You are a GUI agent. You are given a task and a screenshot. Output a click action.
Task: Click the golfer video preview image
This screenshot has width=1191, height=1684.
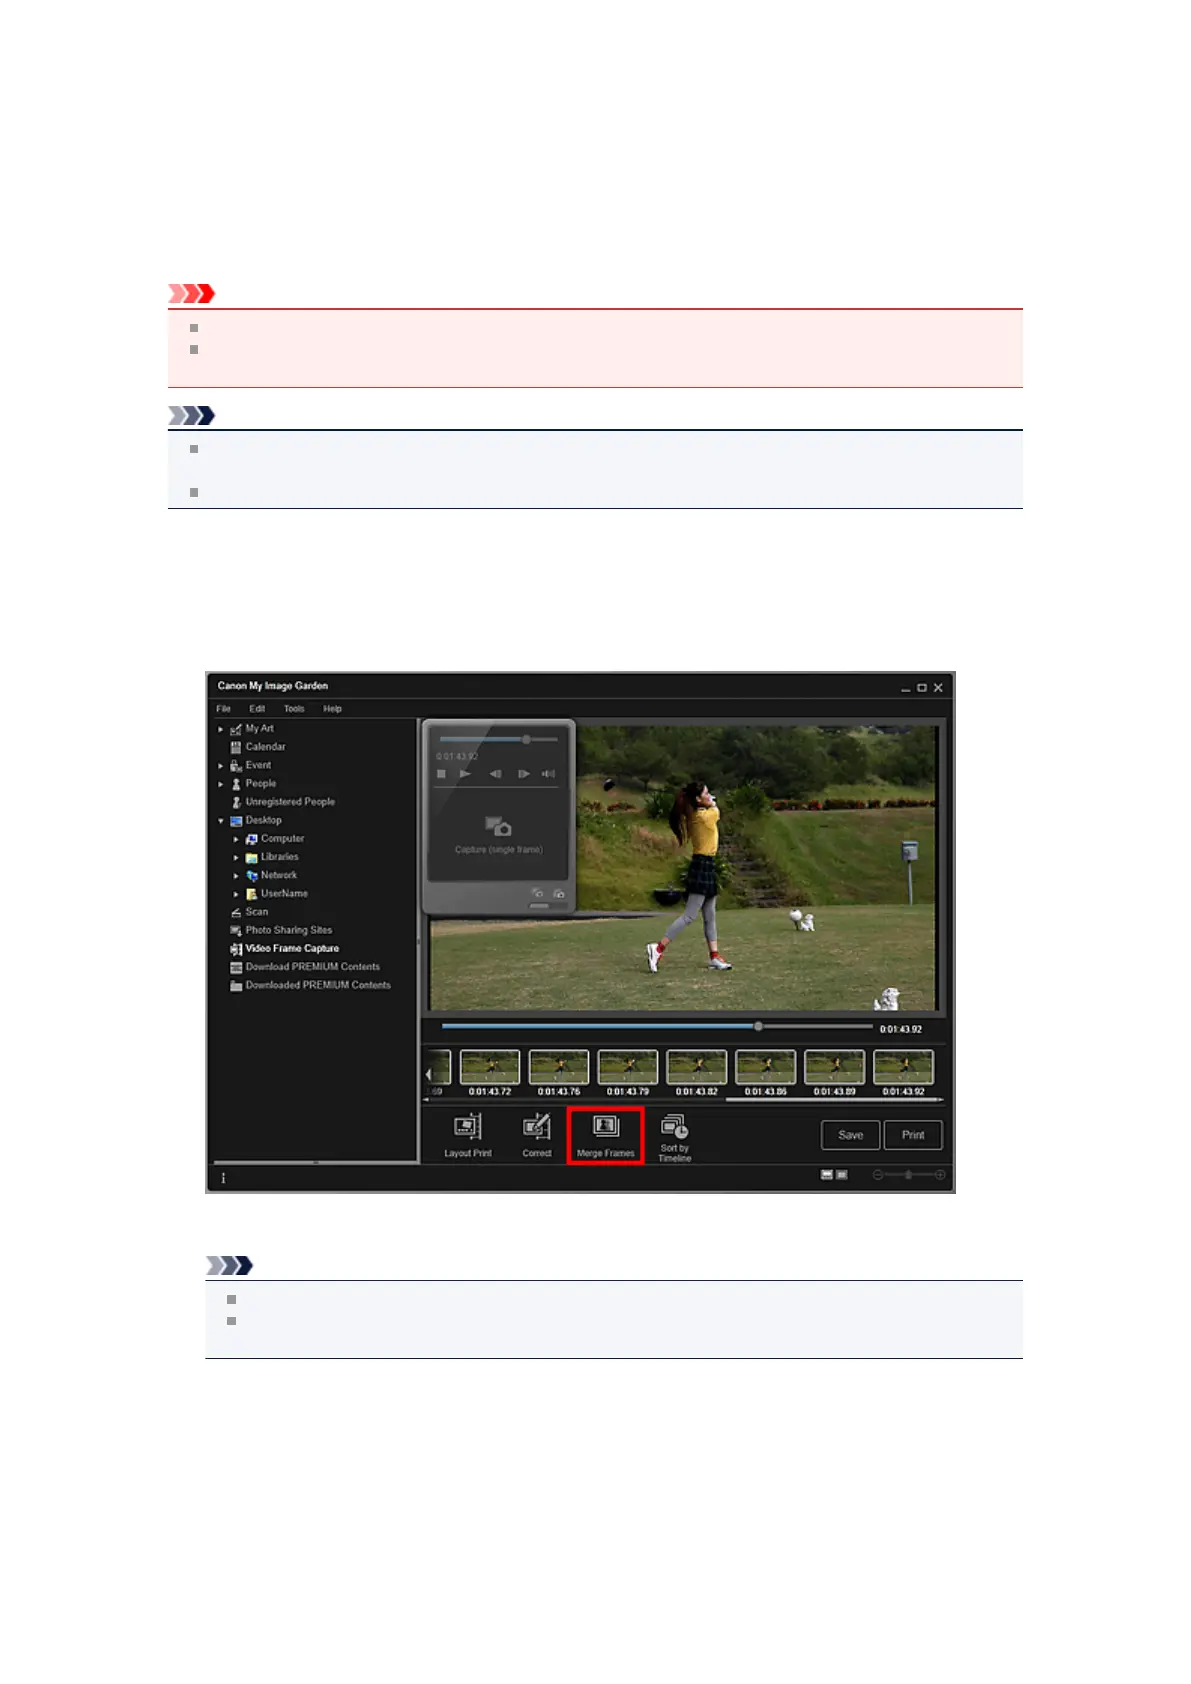(x=684, y=868)
